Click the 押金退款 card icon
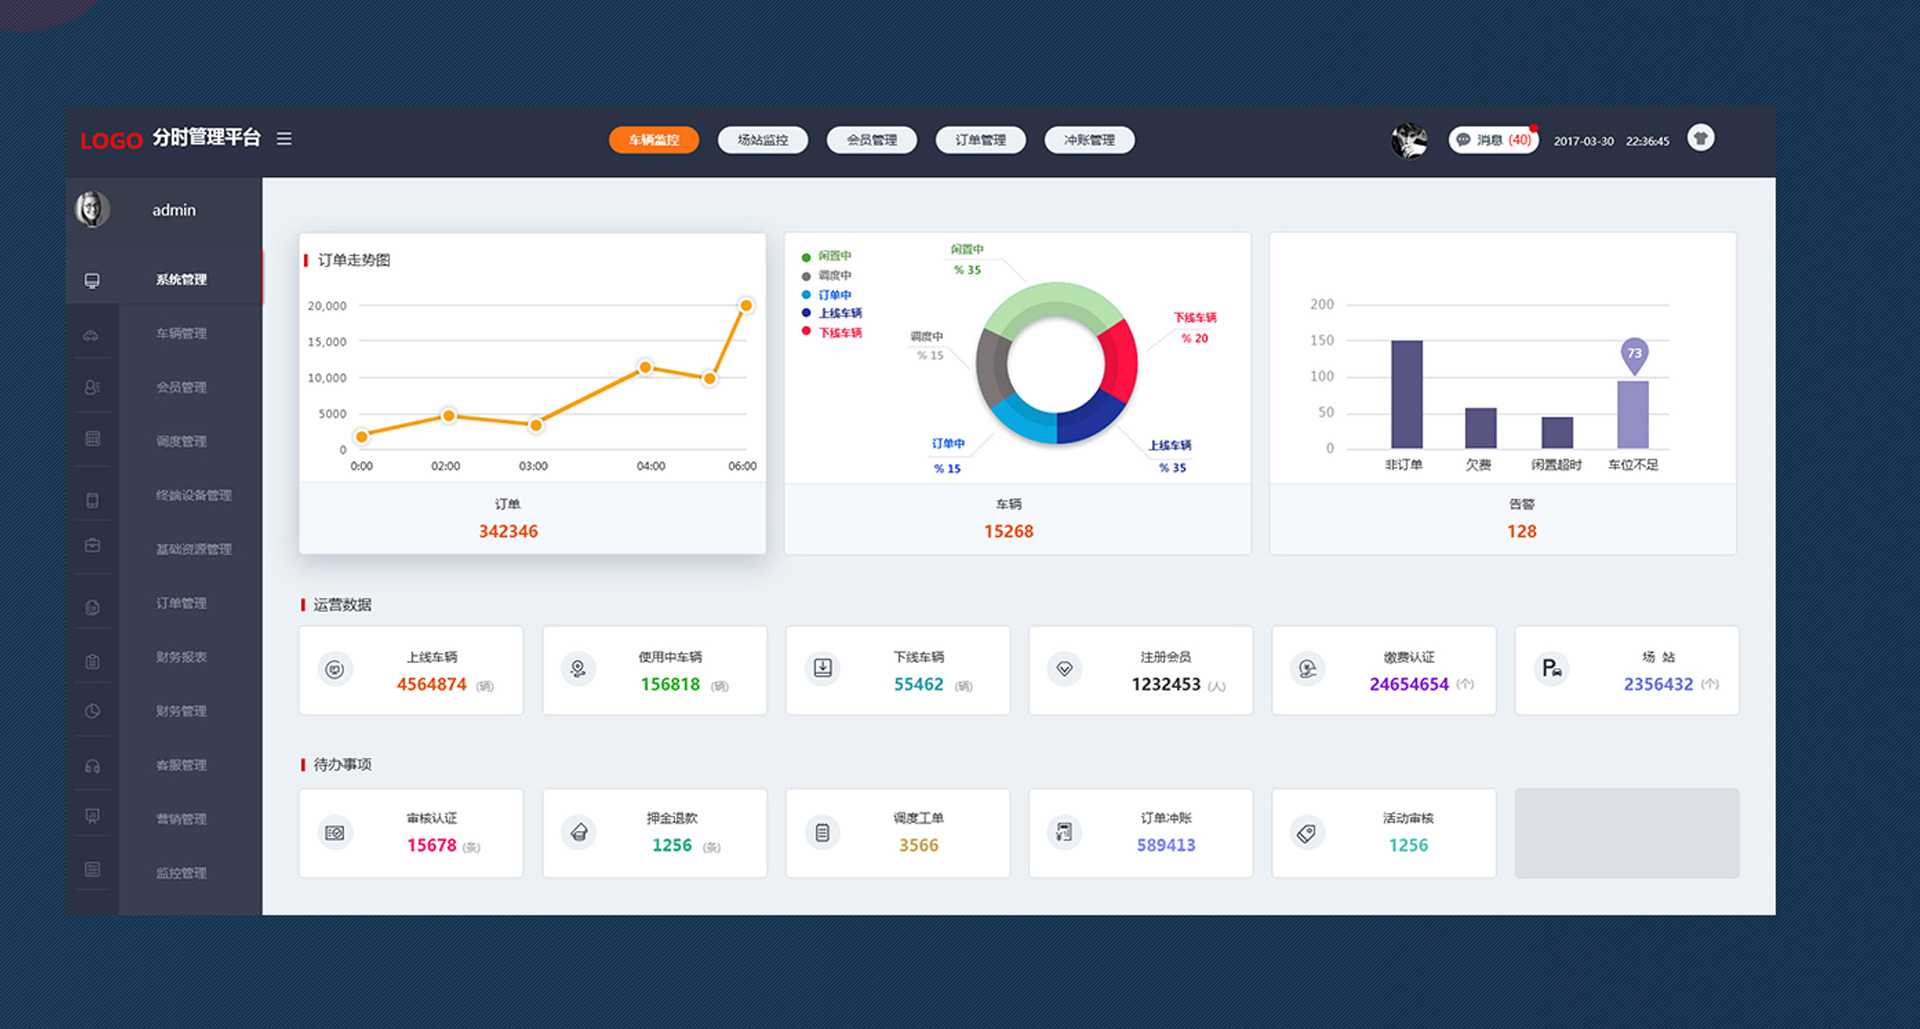Image resolution: width=1920 pixels, height=1029 pixels. pyautogui.click(x=579, y=832)
